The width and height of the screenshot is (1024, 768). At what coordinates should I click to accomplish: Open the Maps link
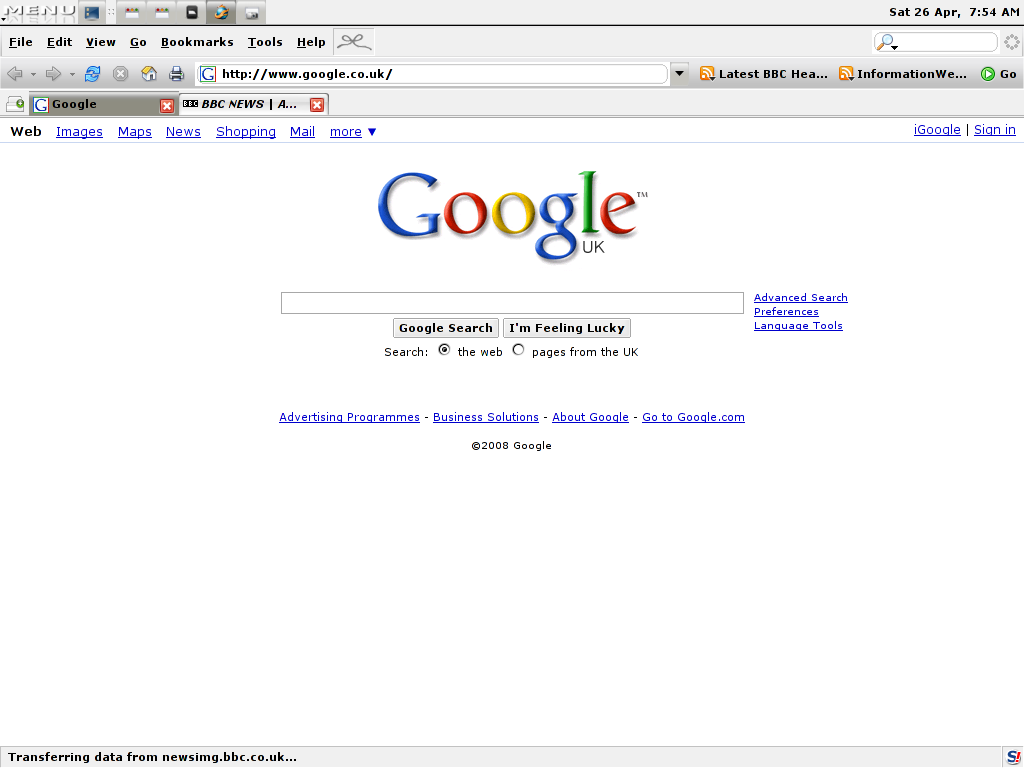(135, 132)
